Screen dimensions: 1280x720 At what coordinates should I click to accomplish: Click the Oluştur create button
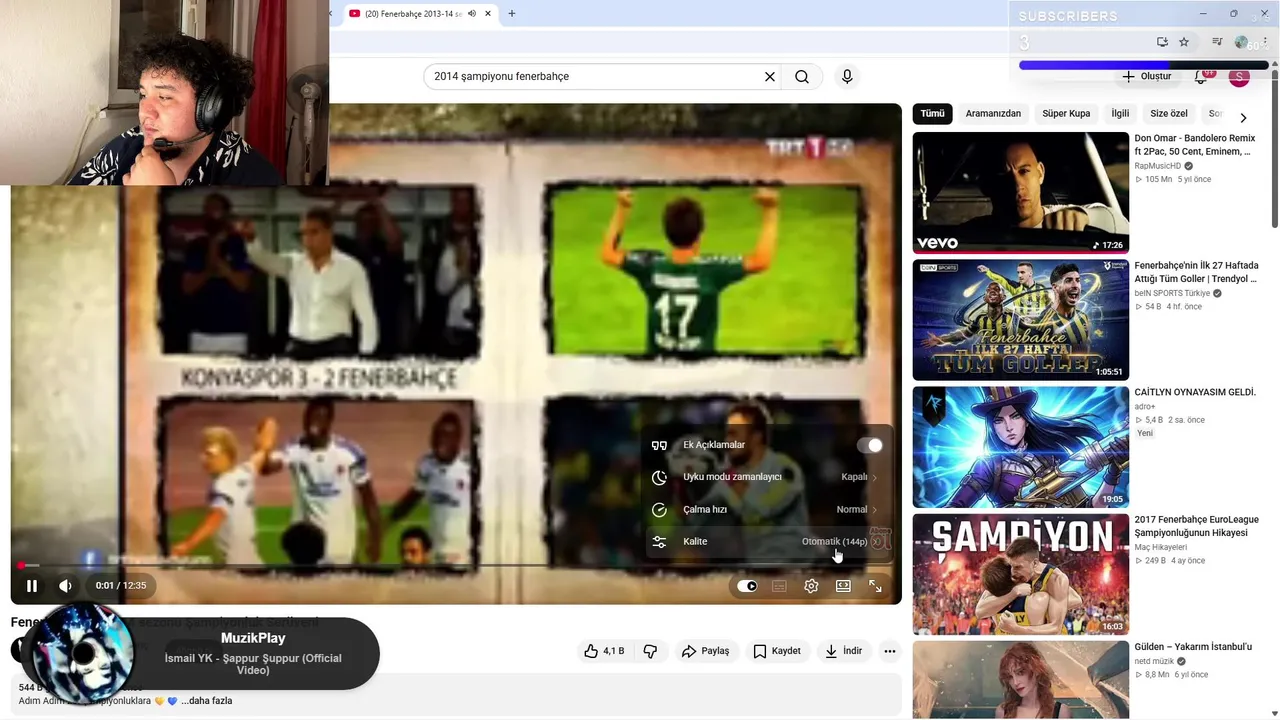tap(1145, 76)
